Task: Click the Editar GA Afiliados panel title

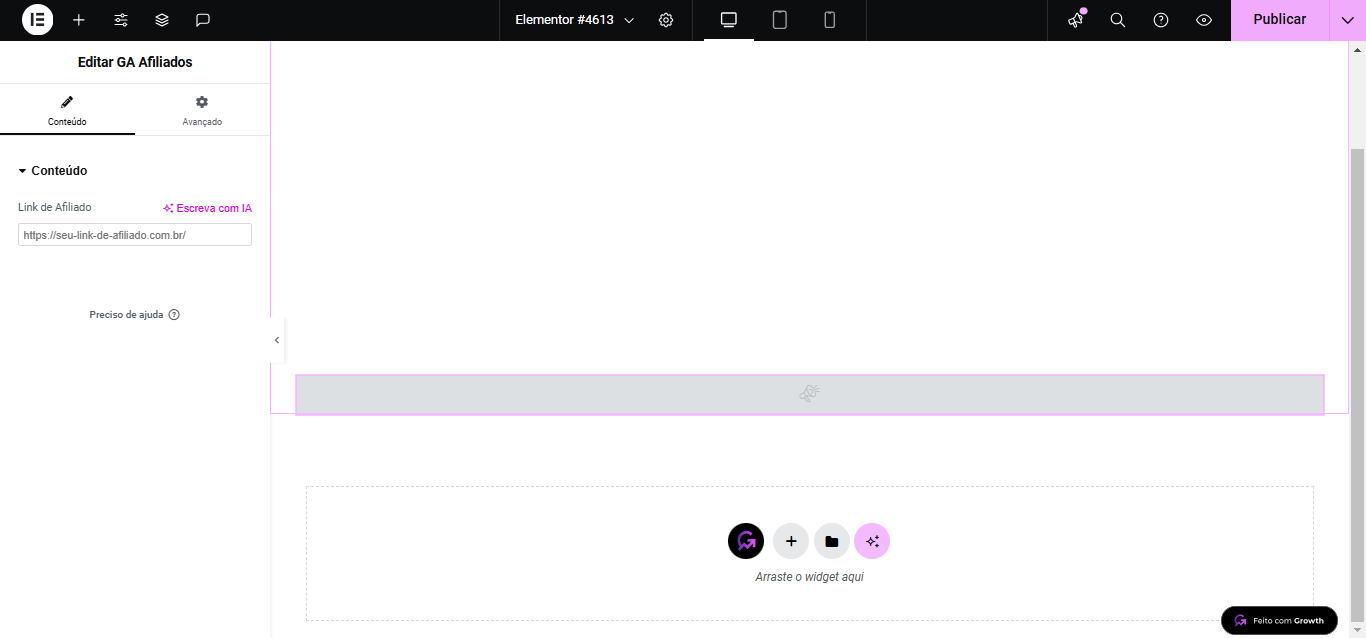Action: [x=135, y=62]
